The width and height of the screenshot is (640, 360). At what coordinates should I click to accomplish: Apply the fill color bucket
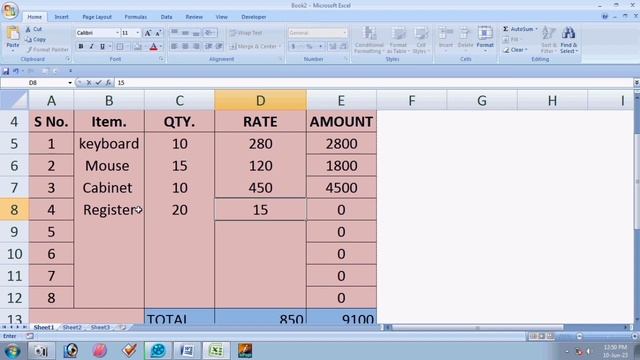point(138,47)
